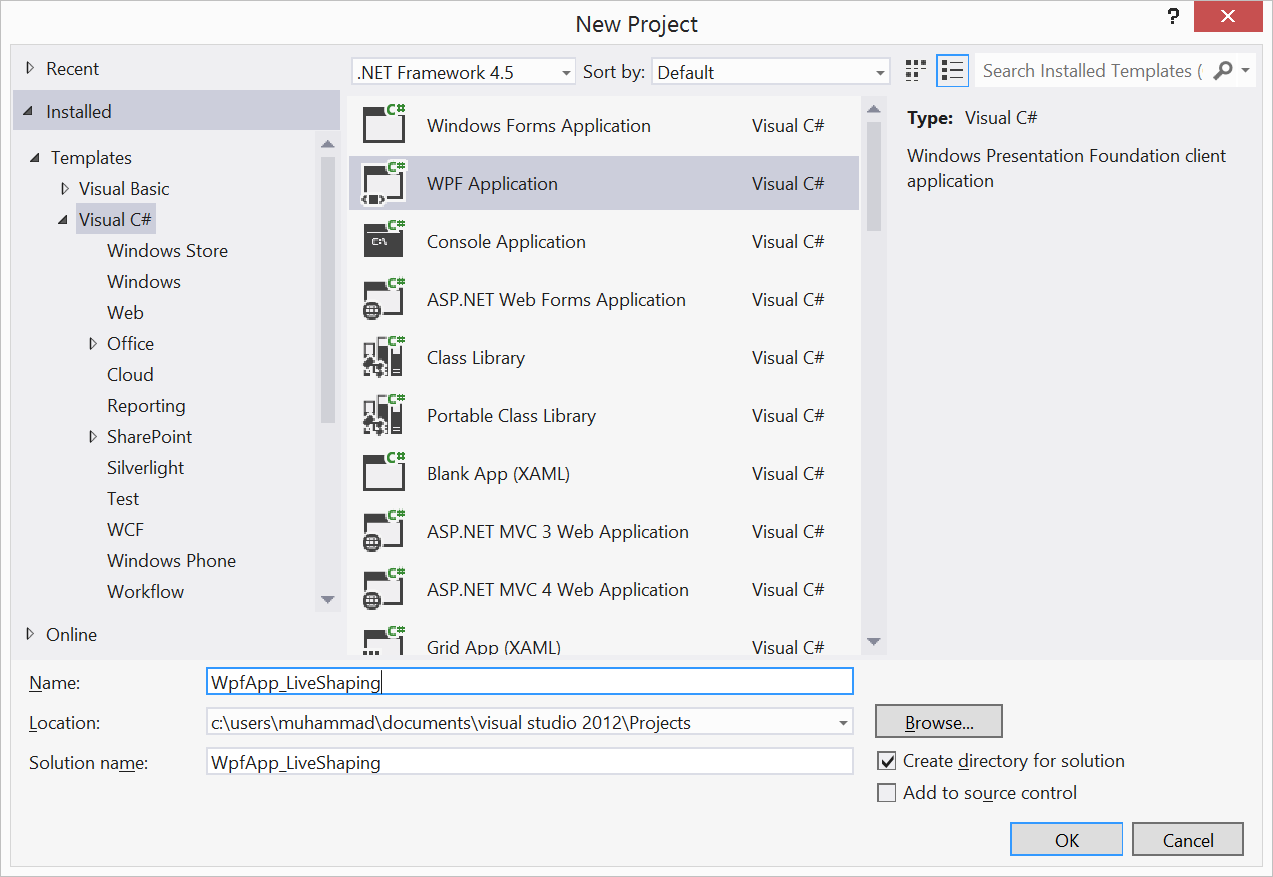Confirm project creation with OK
1273x877 pixels.
point(1065,839)
